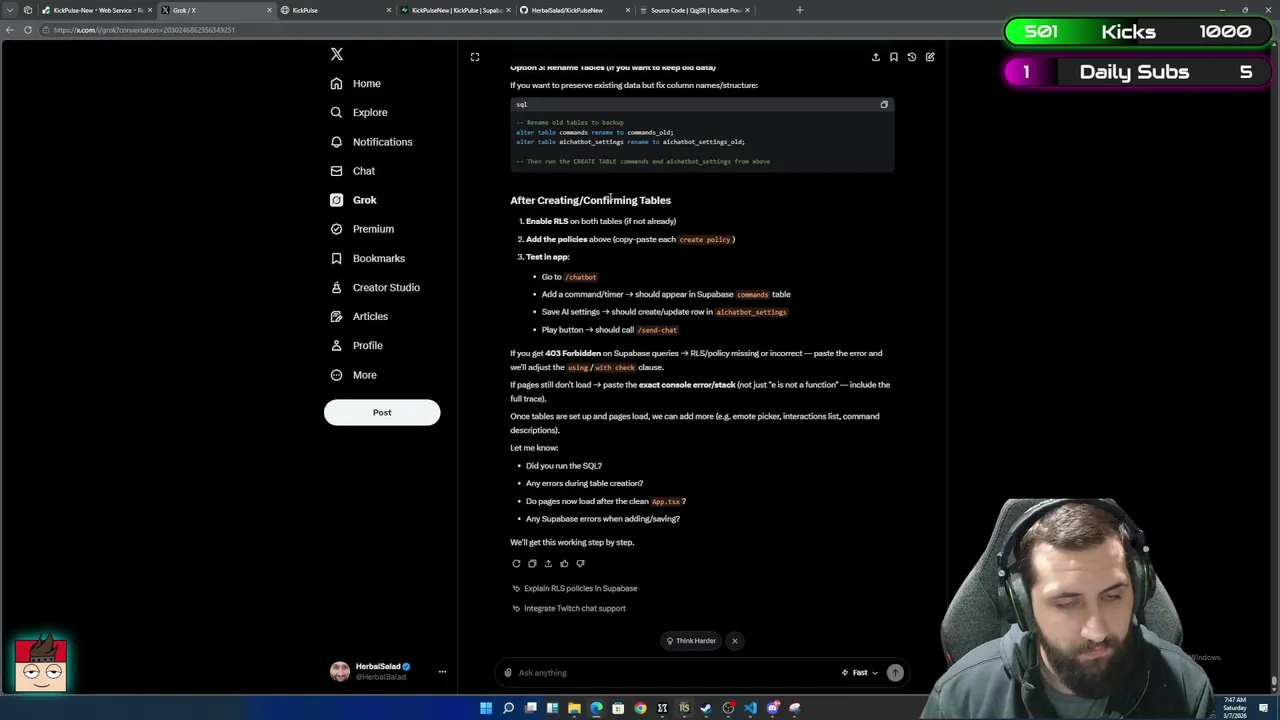Click the regenerate response icon
Viewport: 1280px width, 720px height.
[516, 563]
